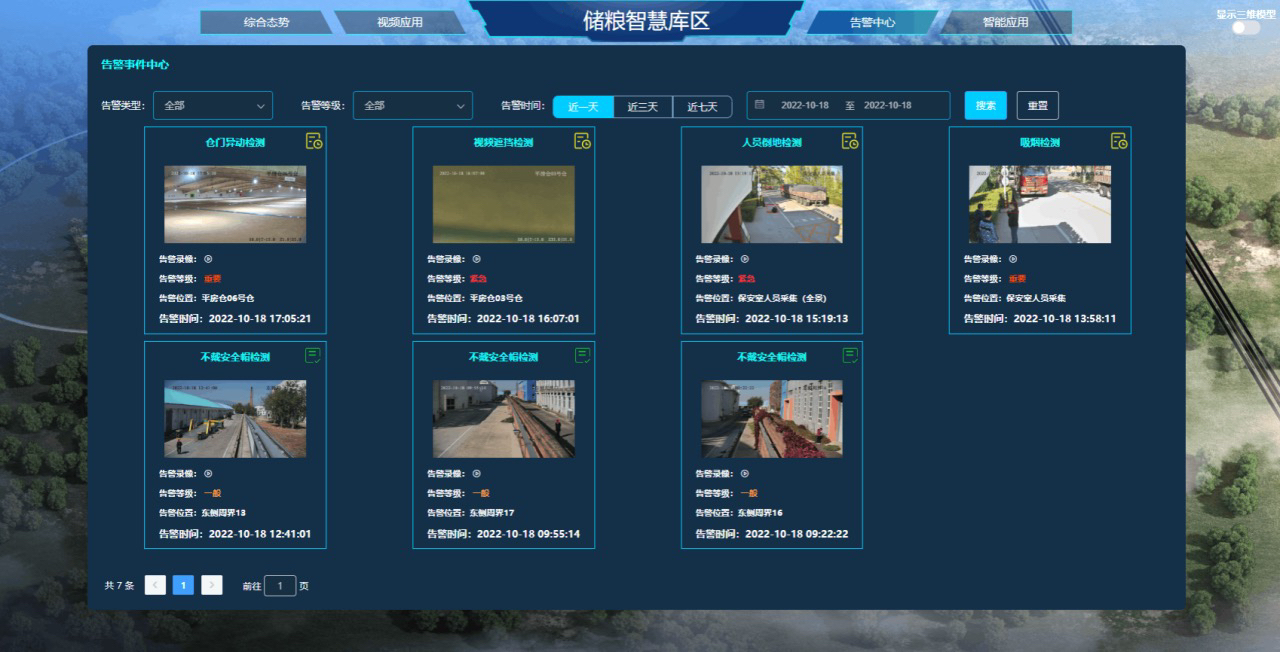This screenshot has height=652, width=1280.
Task: Click the 前往 page number input box
Action: (x=280, y=586)
